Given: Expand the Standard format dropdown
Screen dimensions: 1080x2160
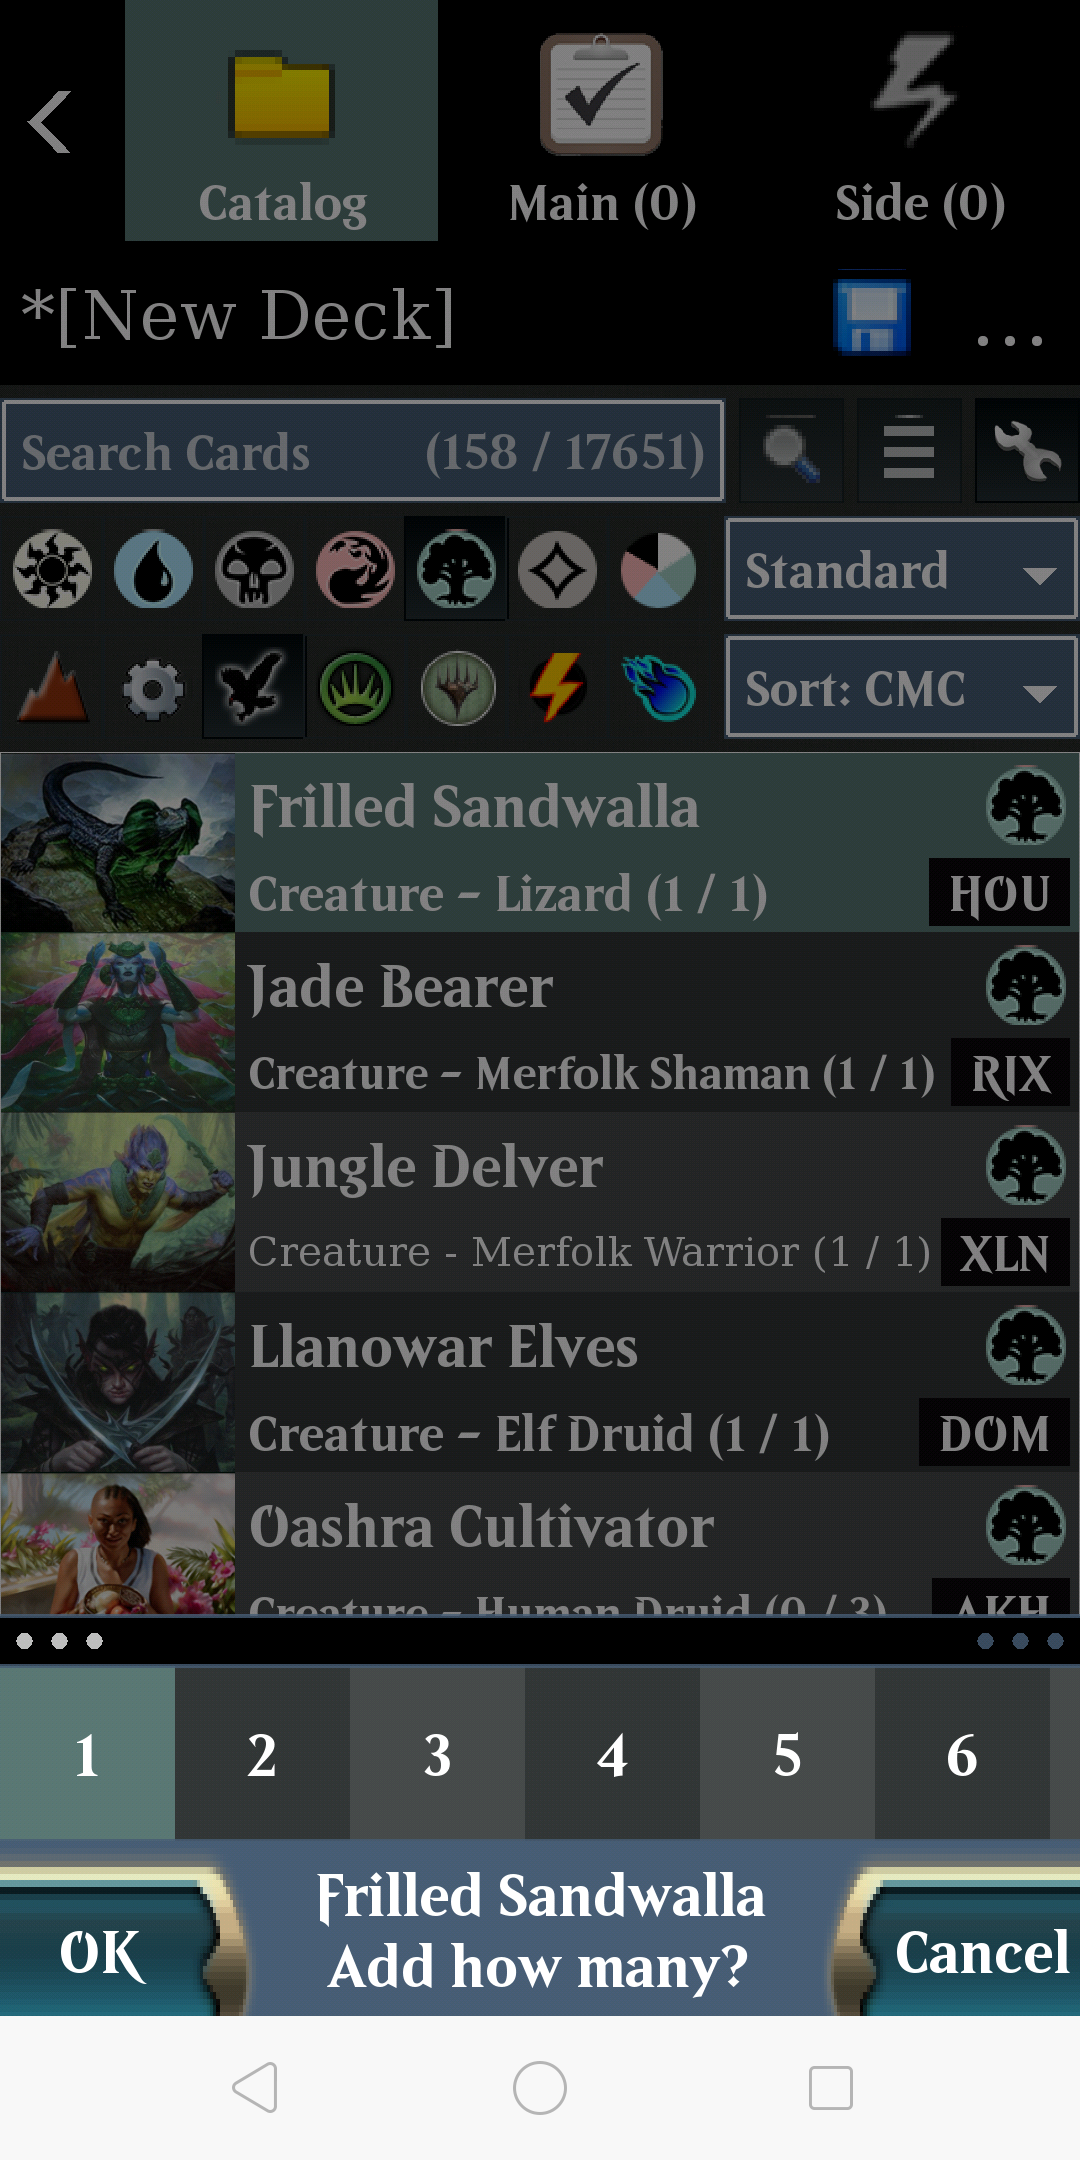Looking at the screenshot, I should (x=901, y=569).
